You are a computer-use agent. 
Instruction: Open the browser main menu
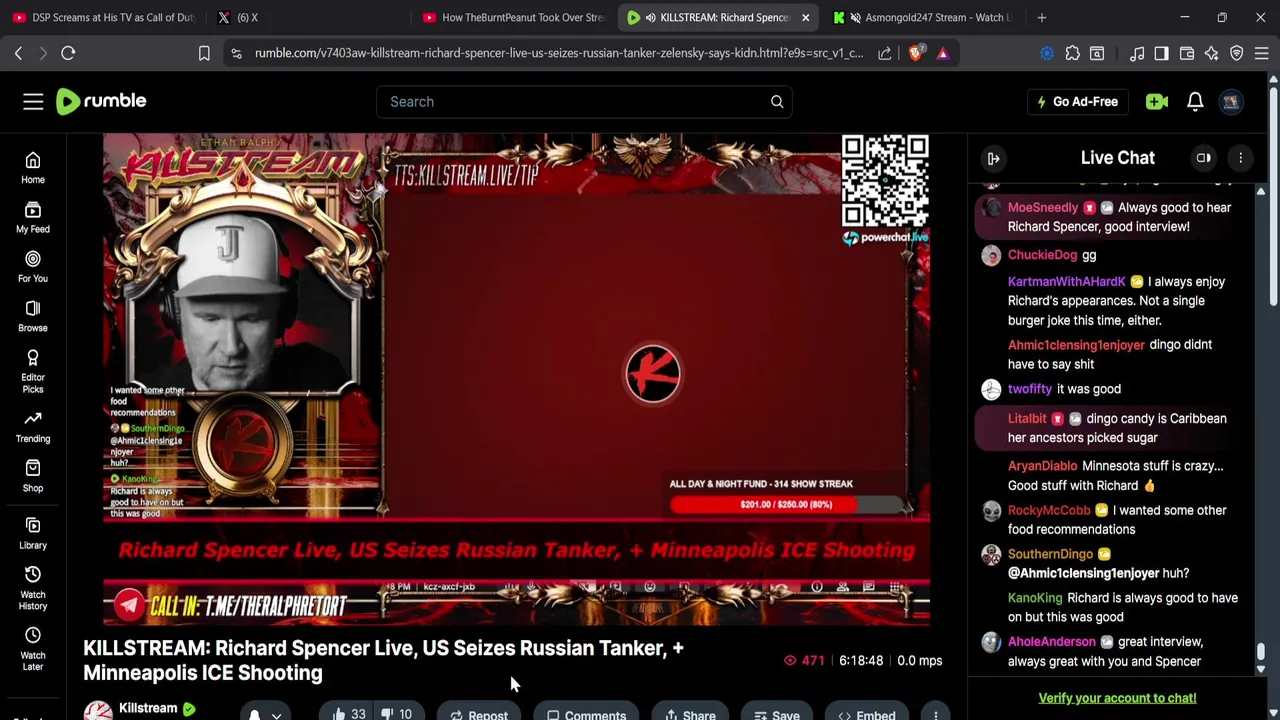click(1262, 53)
